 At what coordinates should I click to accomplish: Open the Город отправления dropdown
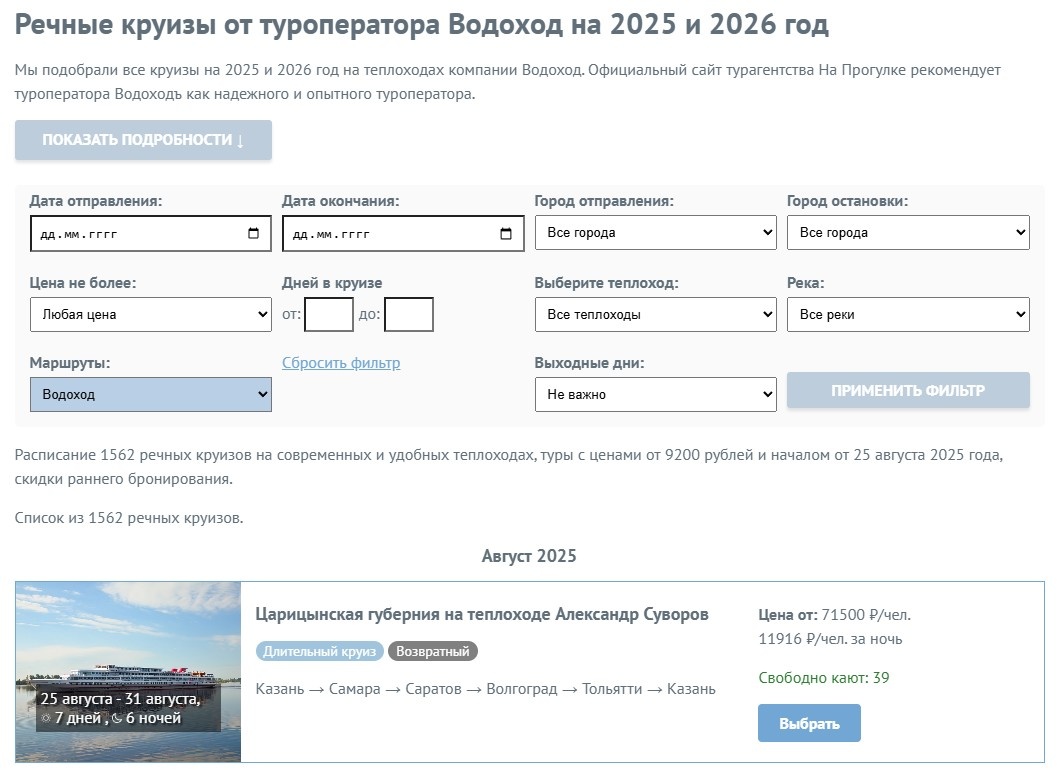tap(655, 232)
